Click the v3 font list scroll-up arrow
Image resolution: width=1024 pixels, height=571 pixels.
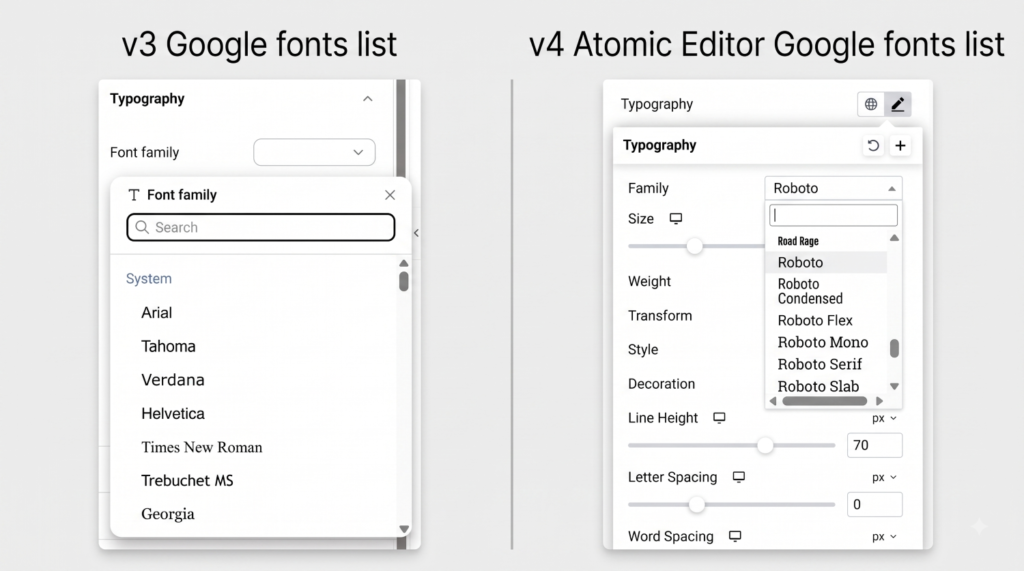click(404, 263)
